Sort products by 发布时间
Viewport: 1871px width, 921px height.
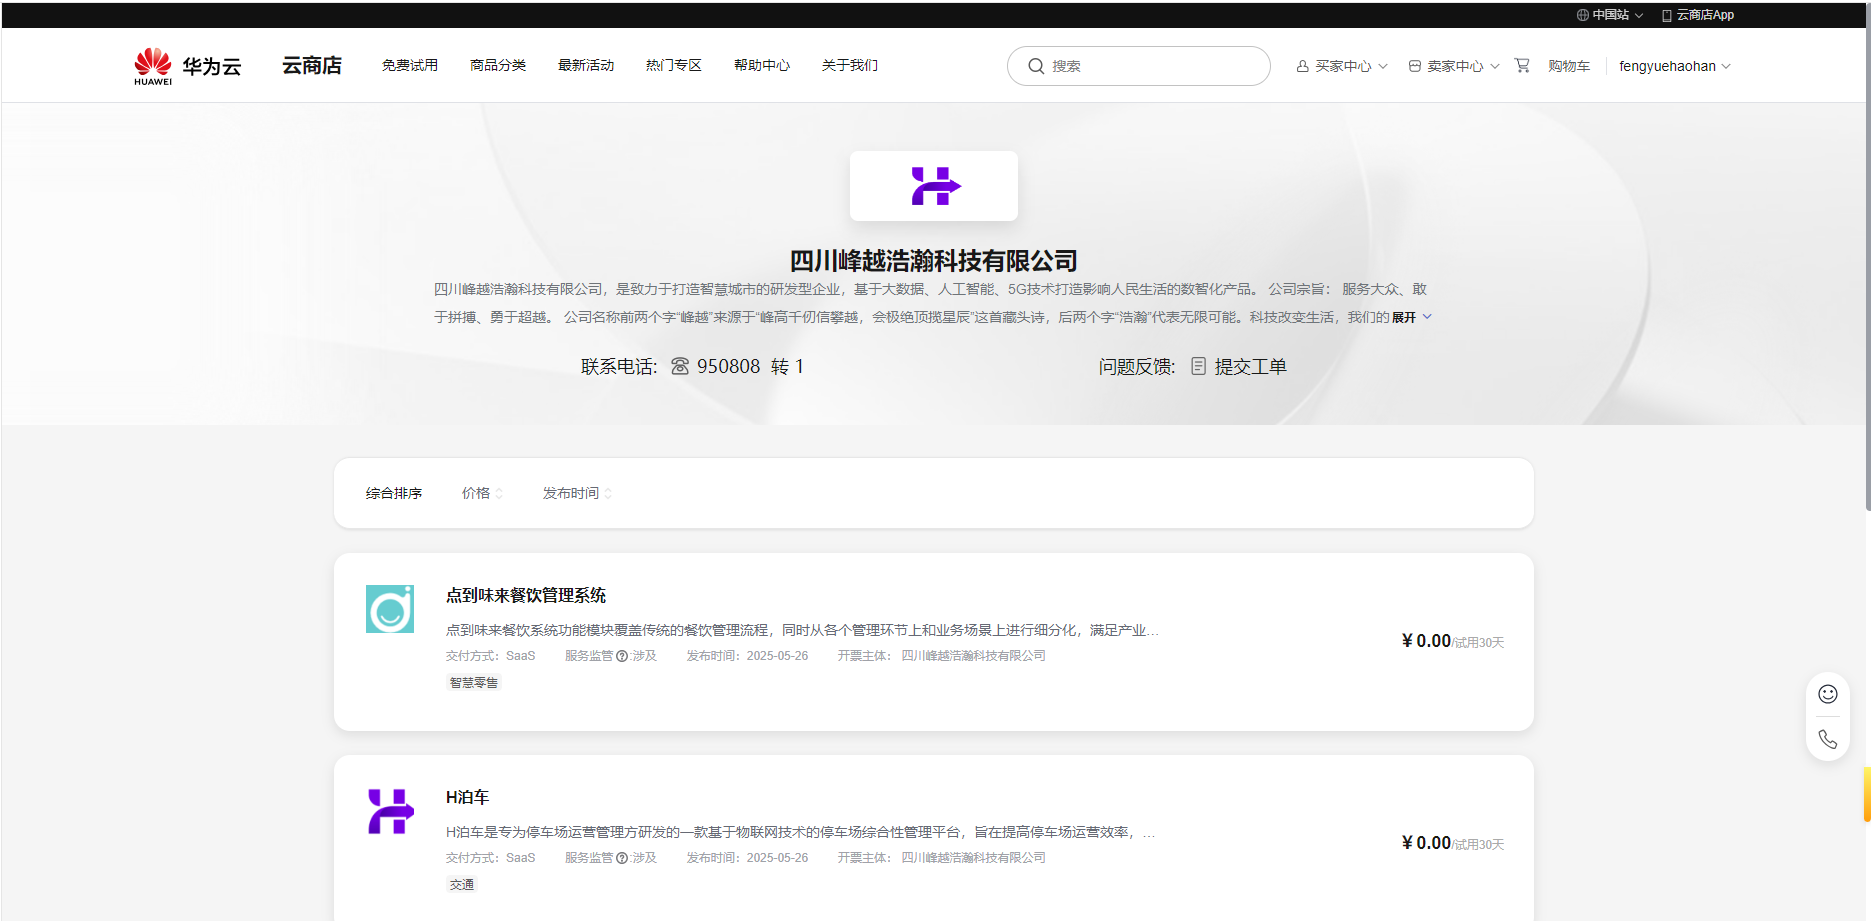click(x=577, y=493)
